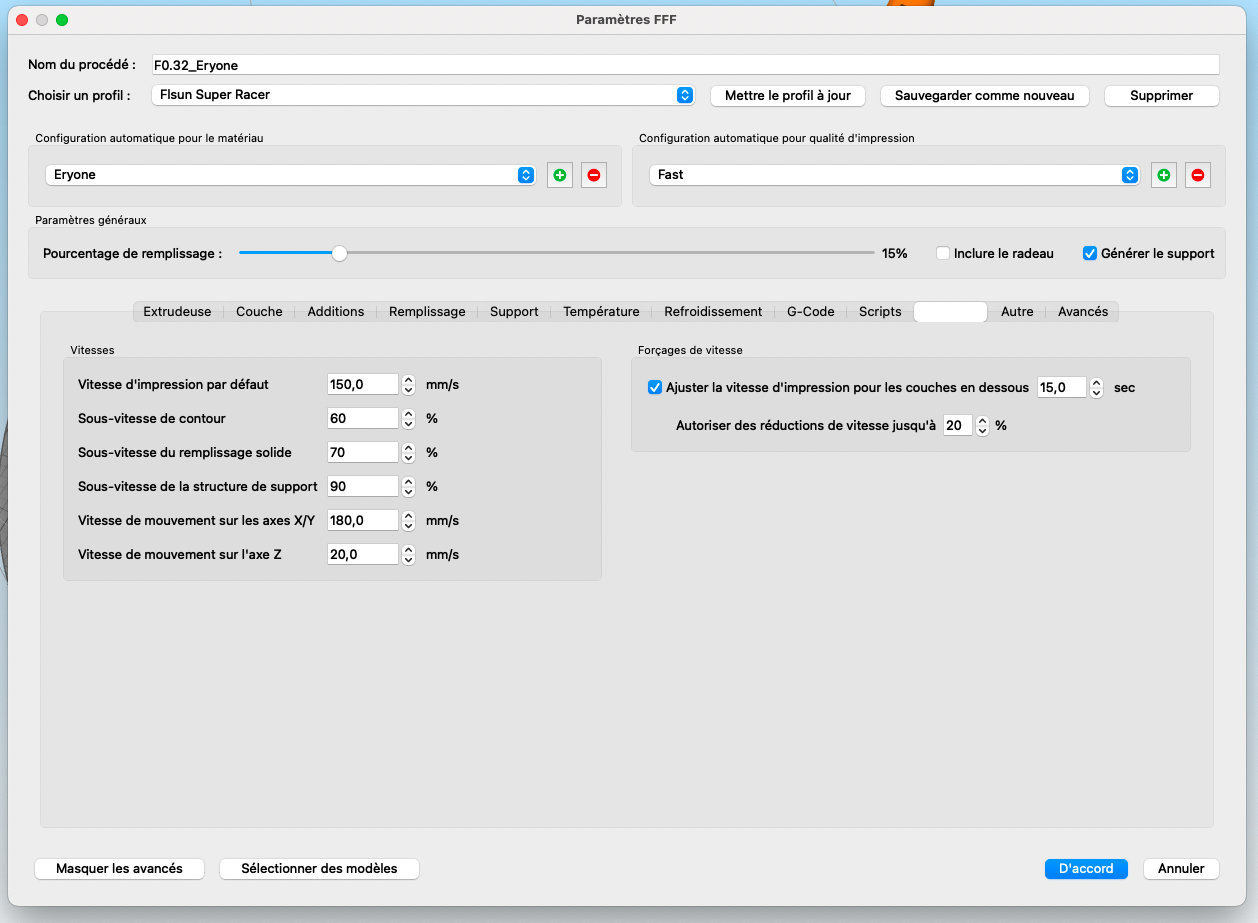The image size is (1258, 923).
Task: Add a new print quality with green plus
Action: (x=1164, y=175)
